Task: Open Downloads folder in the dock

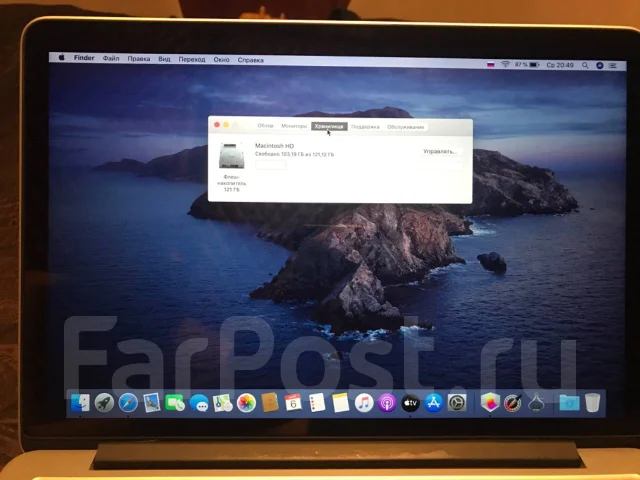Action: coord(569,403)
